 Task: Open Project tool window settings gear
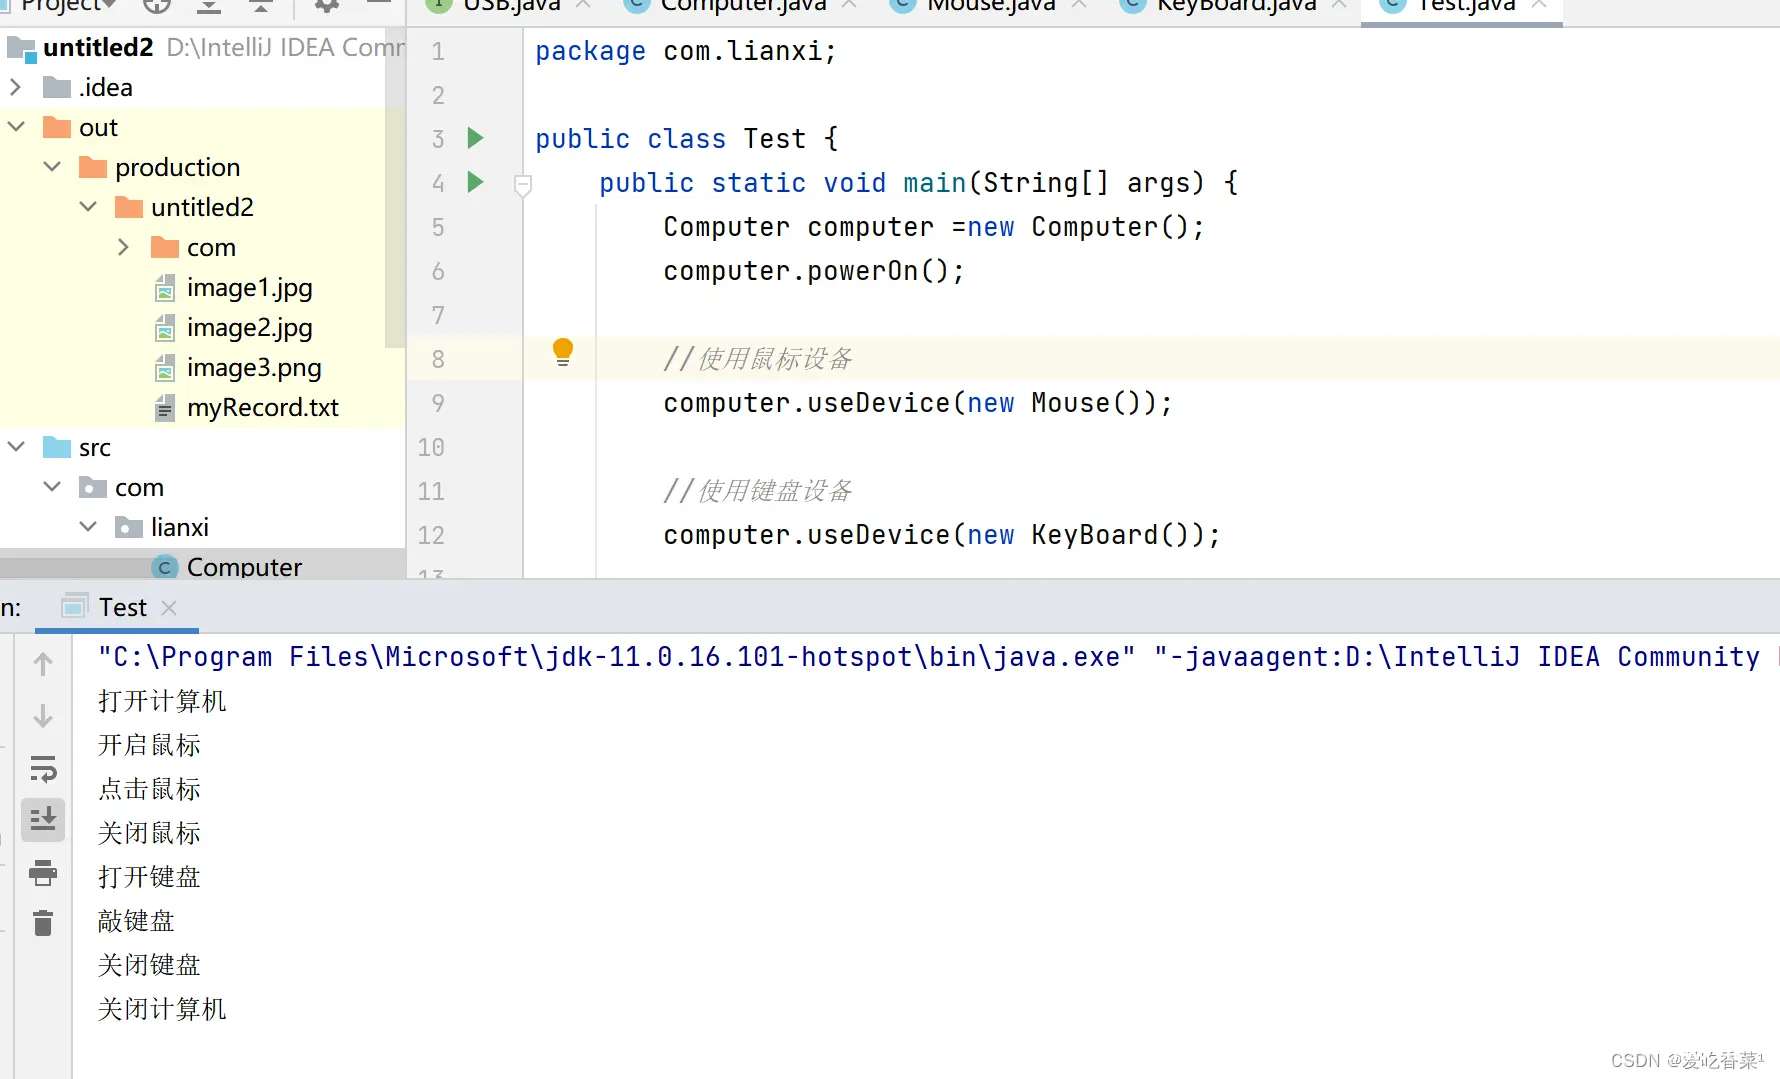pyautogui.click(x=327, y=6)
